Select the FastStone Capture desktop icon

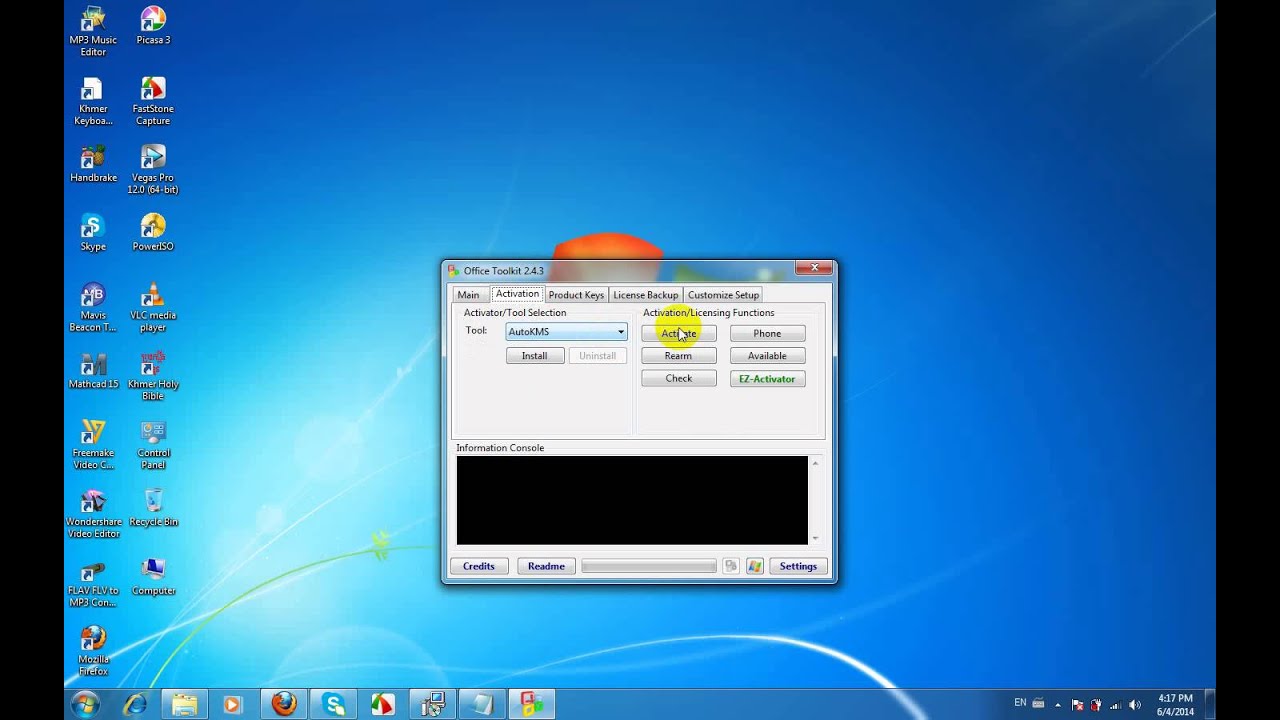click(153, 101)
